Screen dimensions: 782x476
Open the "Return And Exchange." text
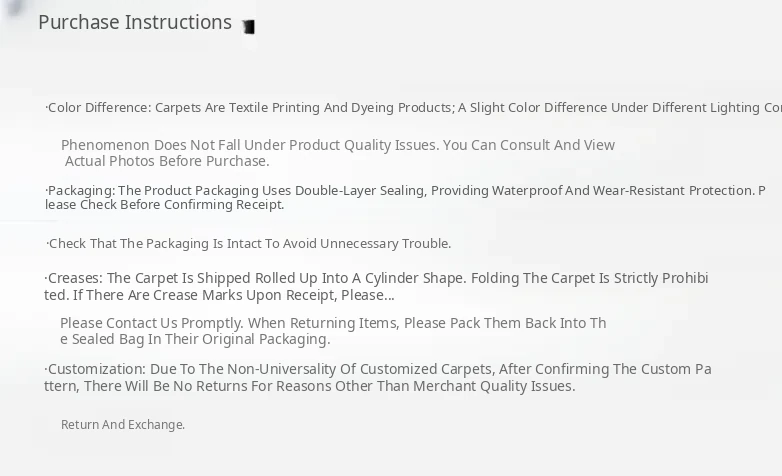(x=123, y=425)
